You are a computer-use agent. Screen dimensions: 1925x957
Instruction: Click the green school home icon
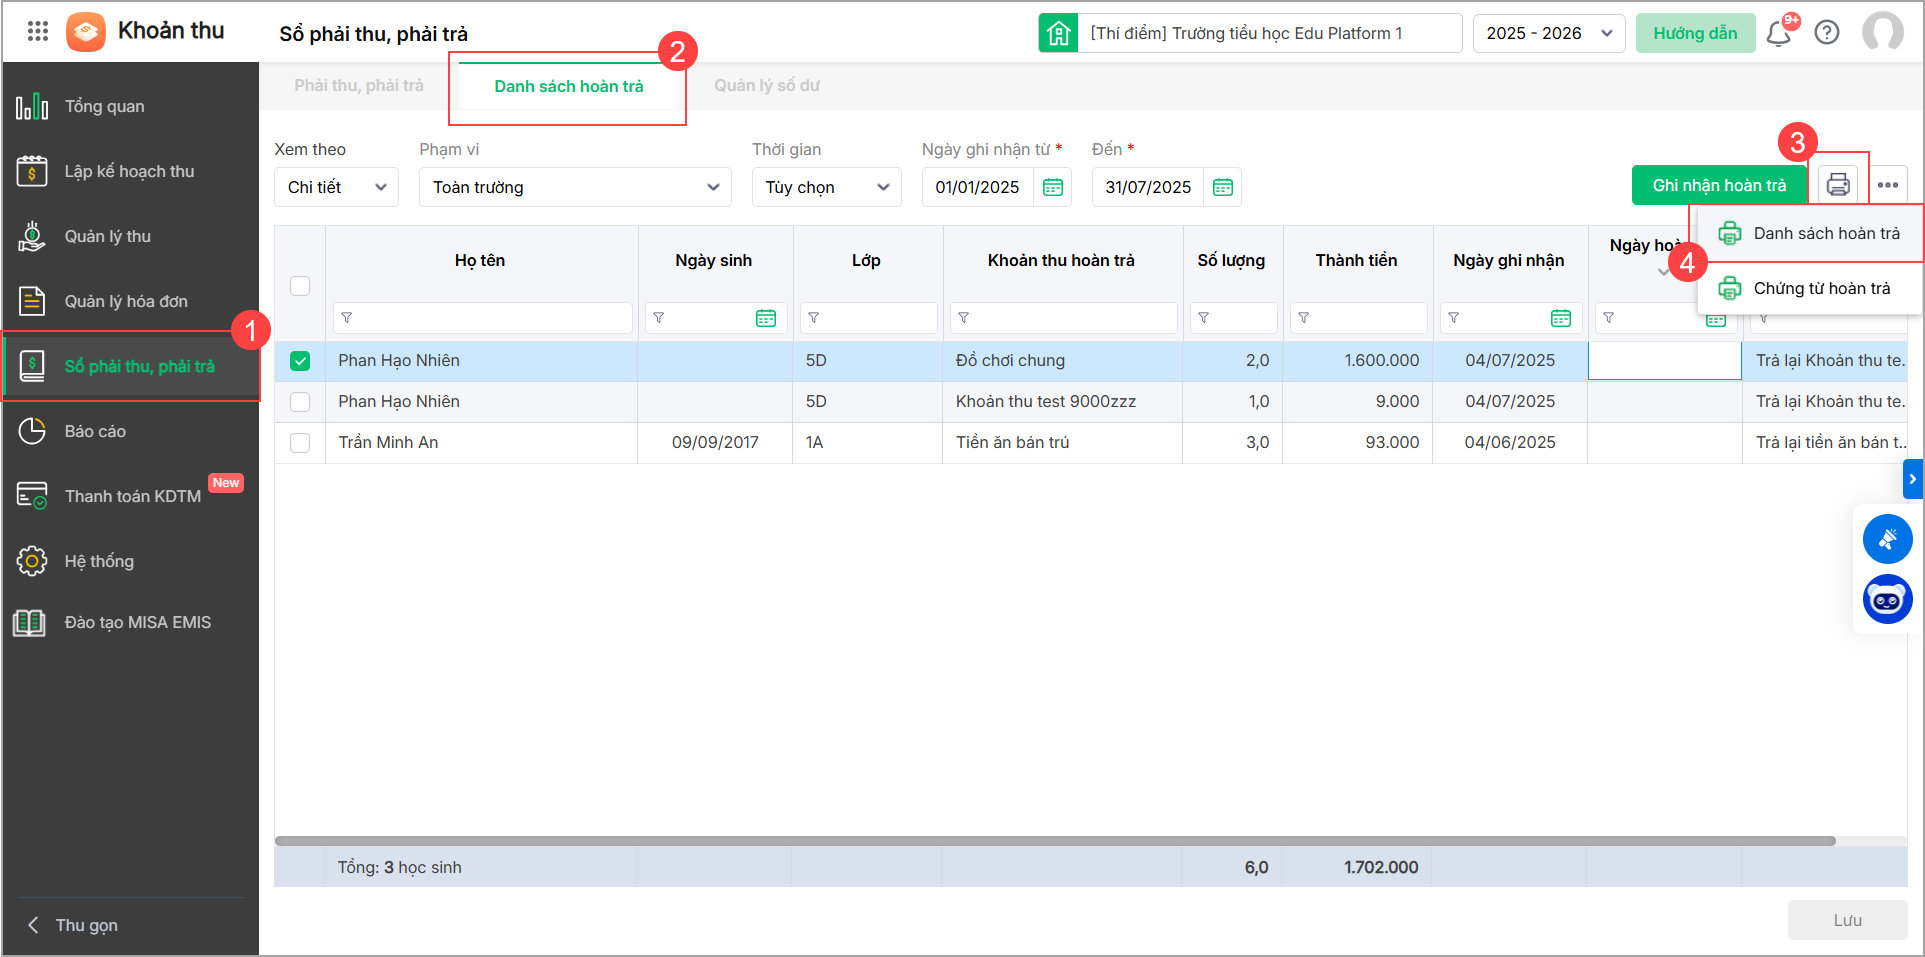[1058, 33]
